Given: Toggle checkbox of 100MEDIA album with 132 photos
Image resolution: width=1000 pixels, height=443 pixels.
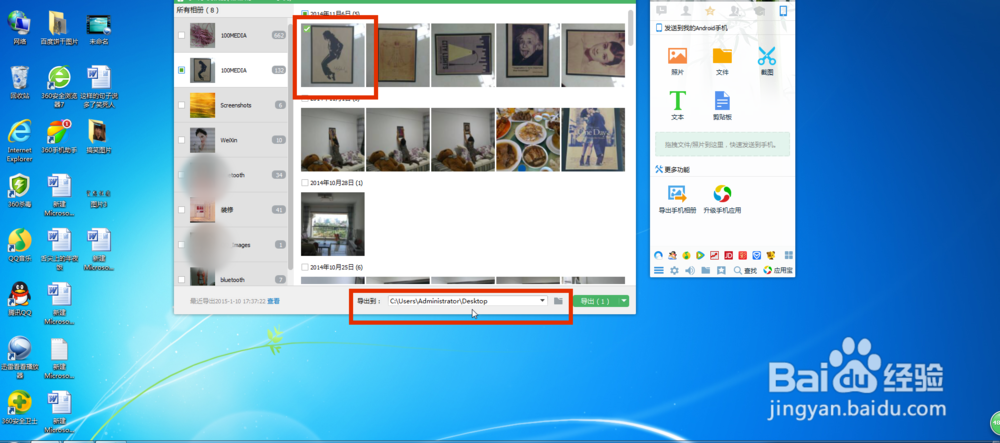Looking at the screenshot, I should [x=182, y=70].
